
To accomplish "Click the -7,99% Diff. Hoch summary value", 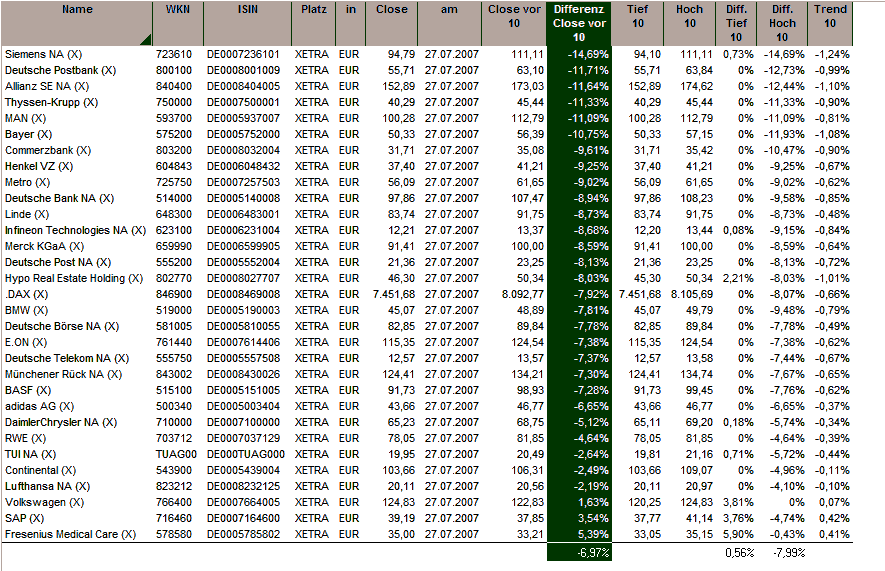I will click(789, 553).
